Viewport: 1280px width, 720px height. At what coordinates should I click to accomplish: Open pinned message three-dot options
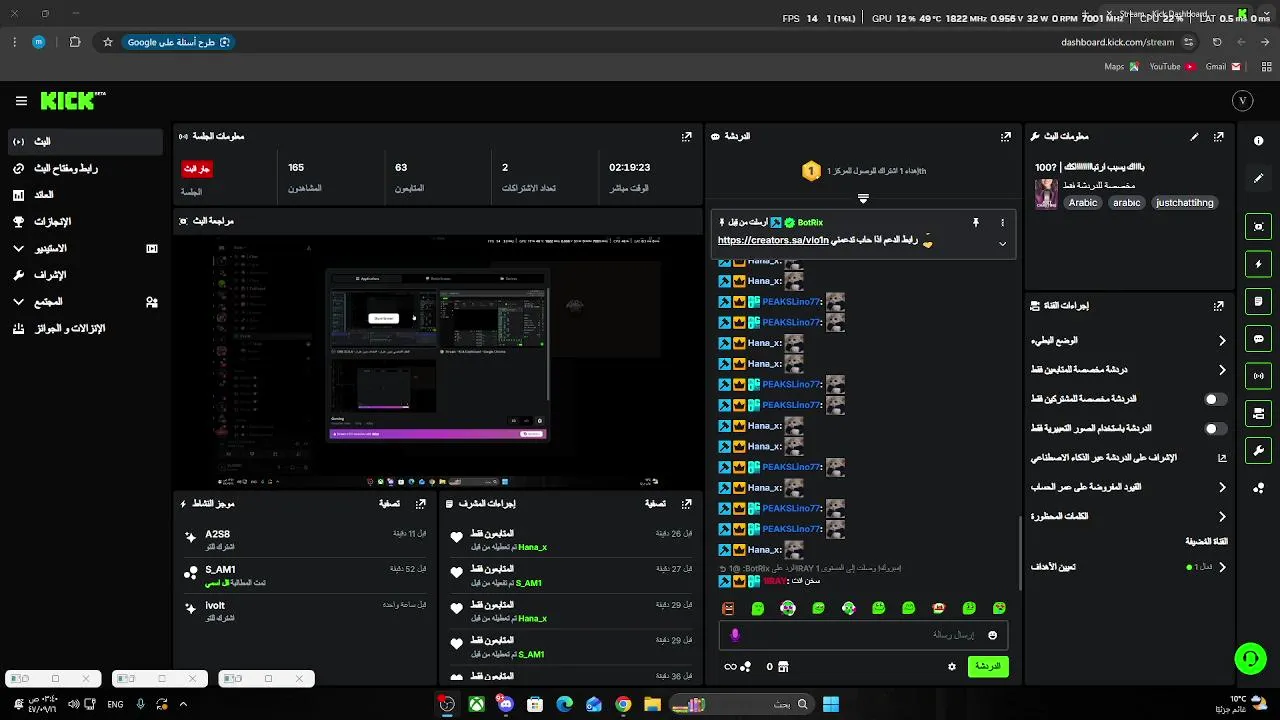point(1002,223)
